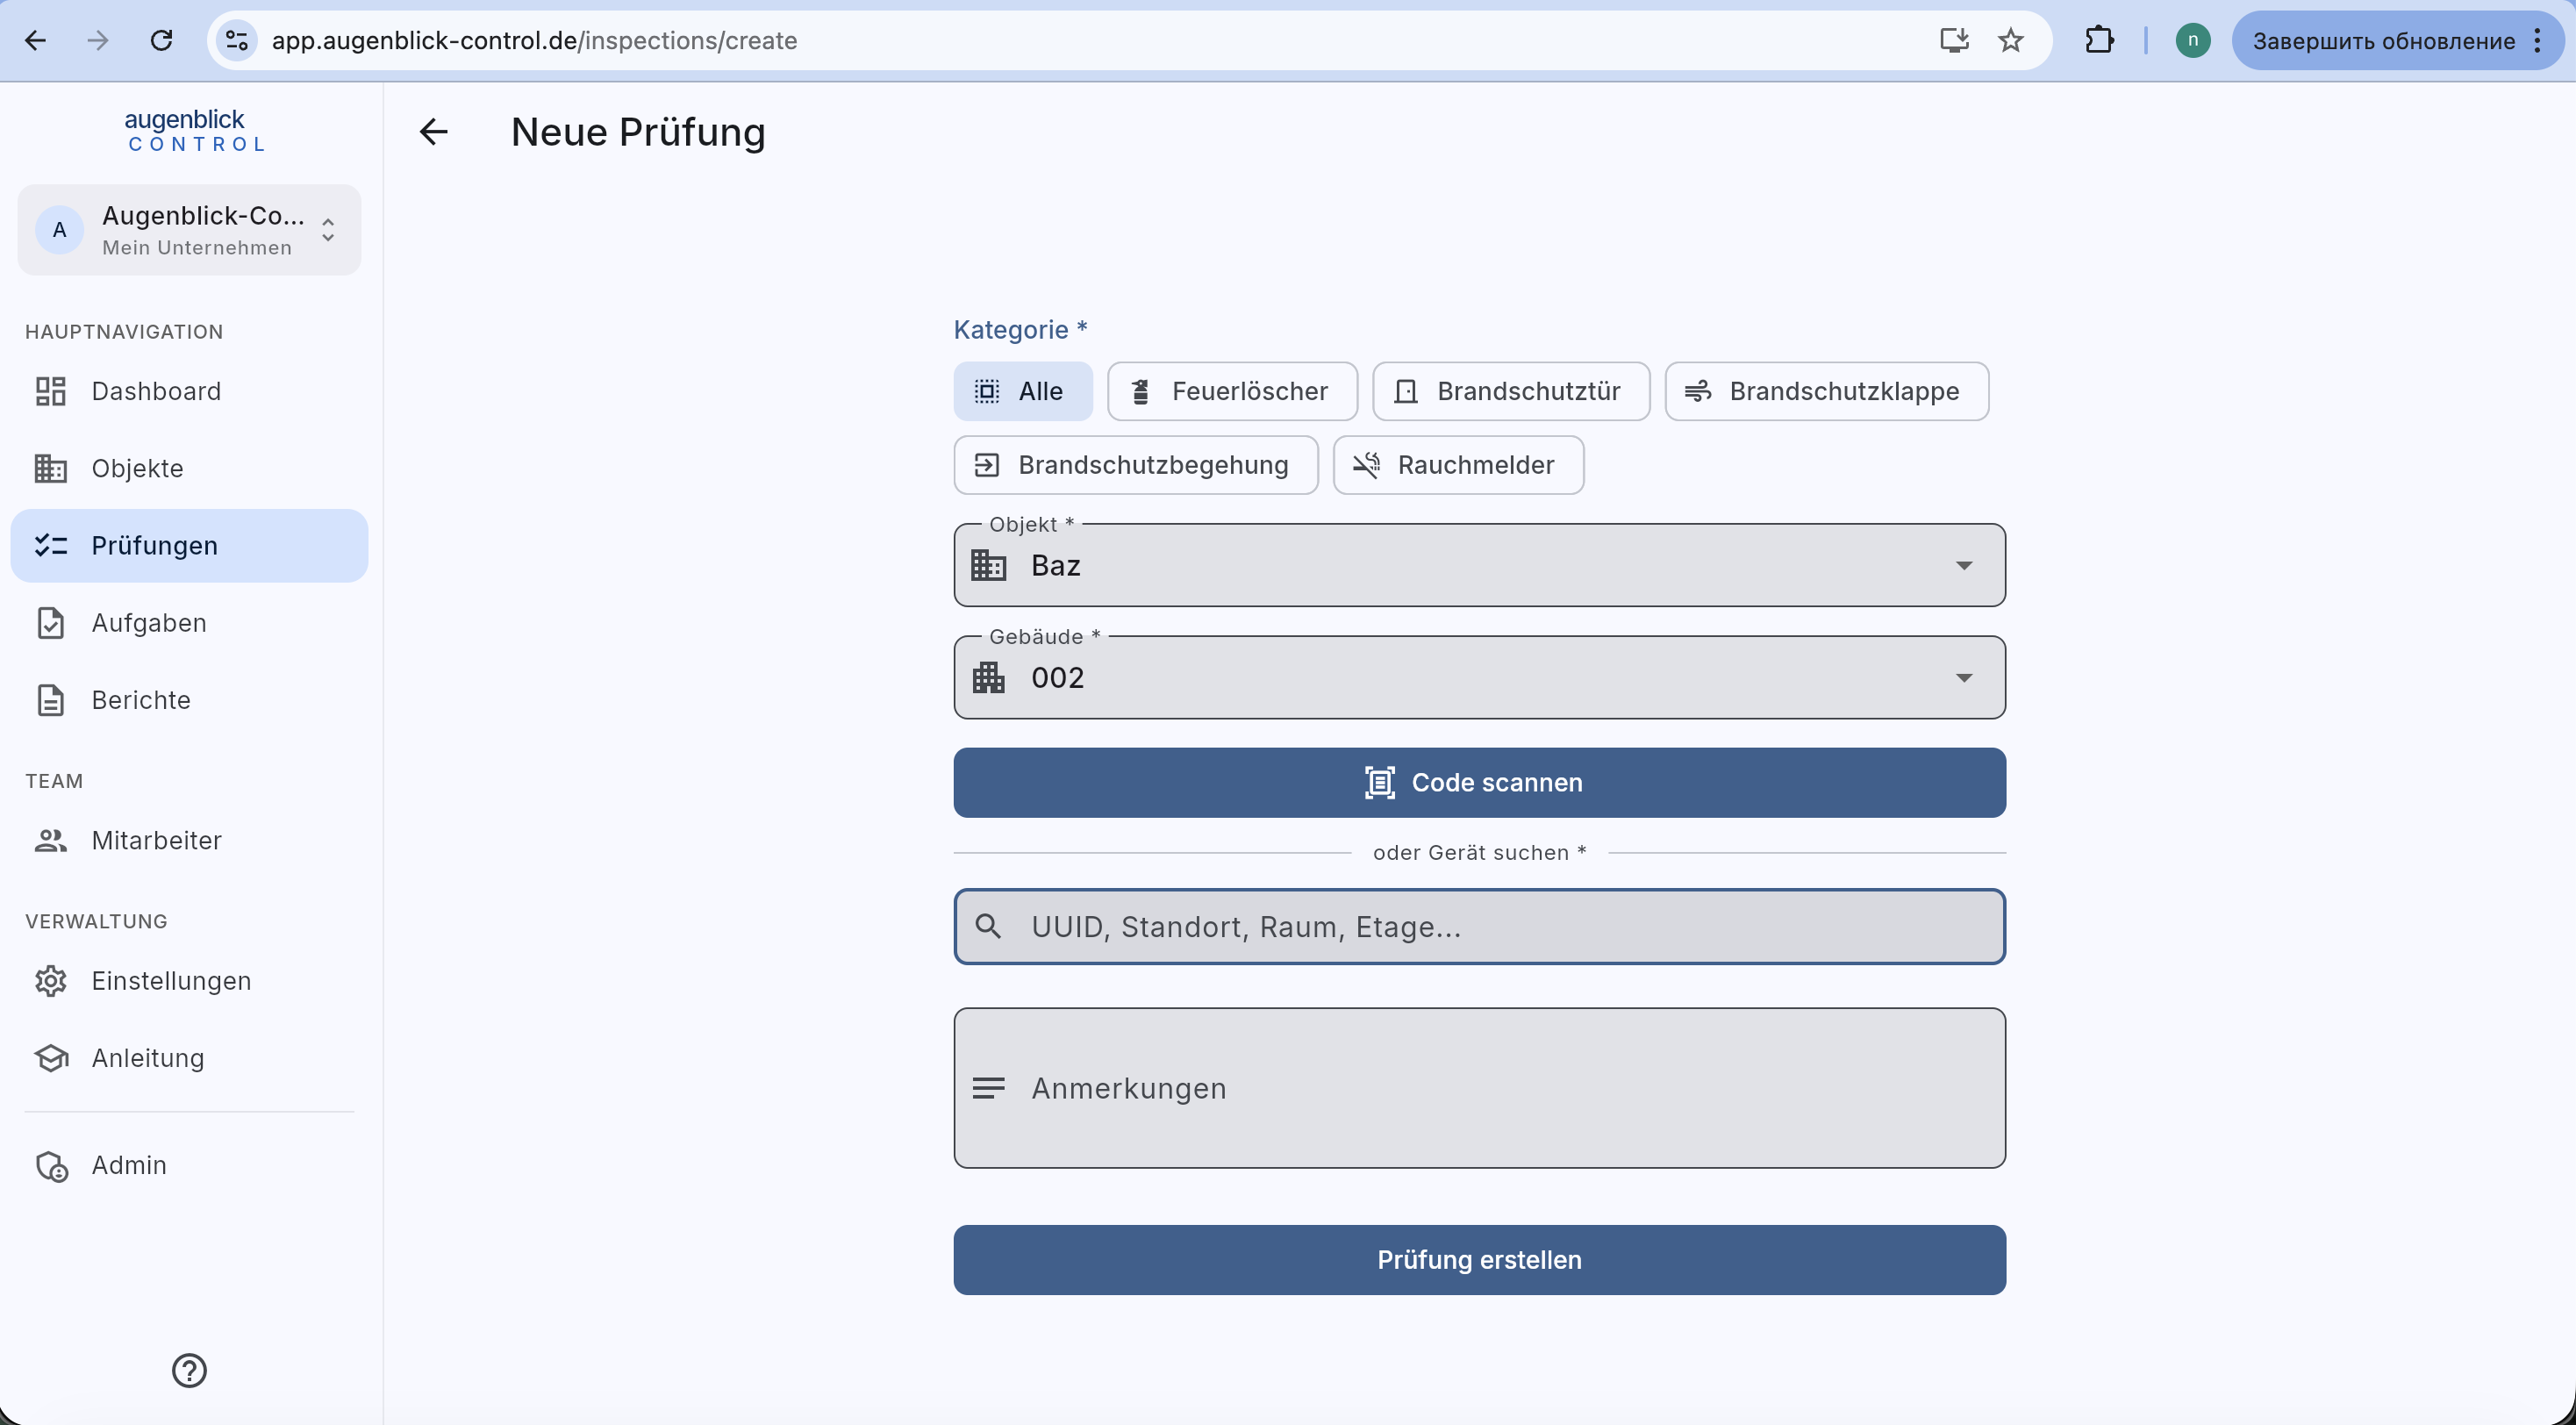Open Admin in the sidebar
This screenshot has height=1425, width=2576.
(189, 1165)
